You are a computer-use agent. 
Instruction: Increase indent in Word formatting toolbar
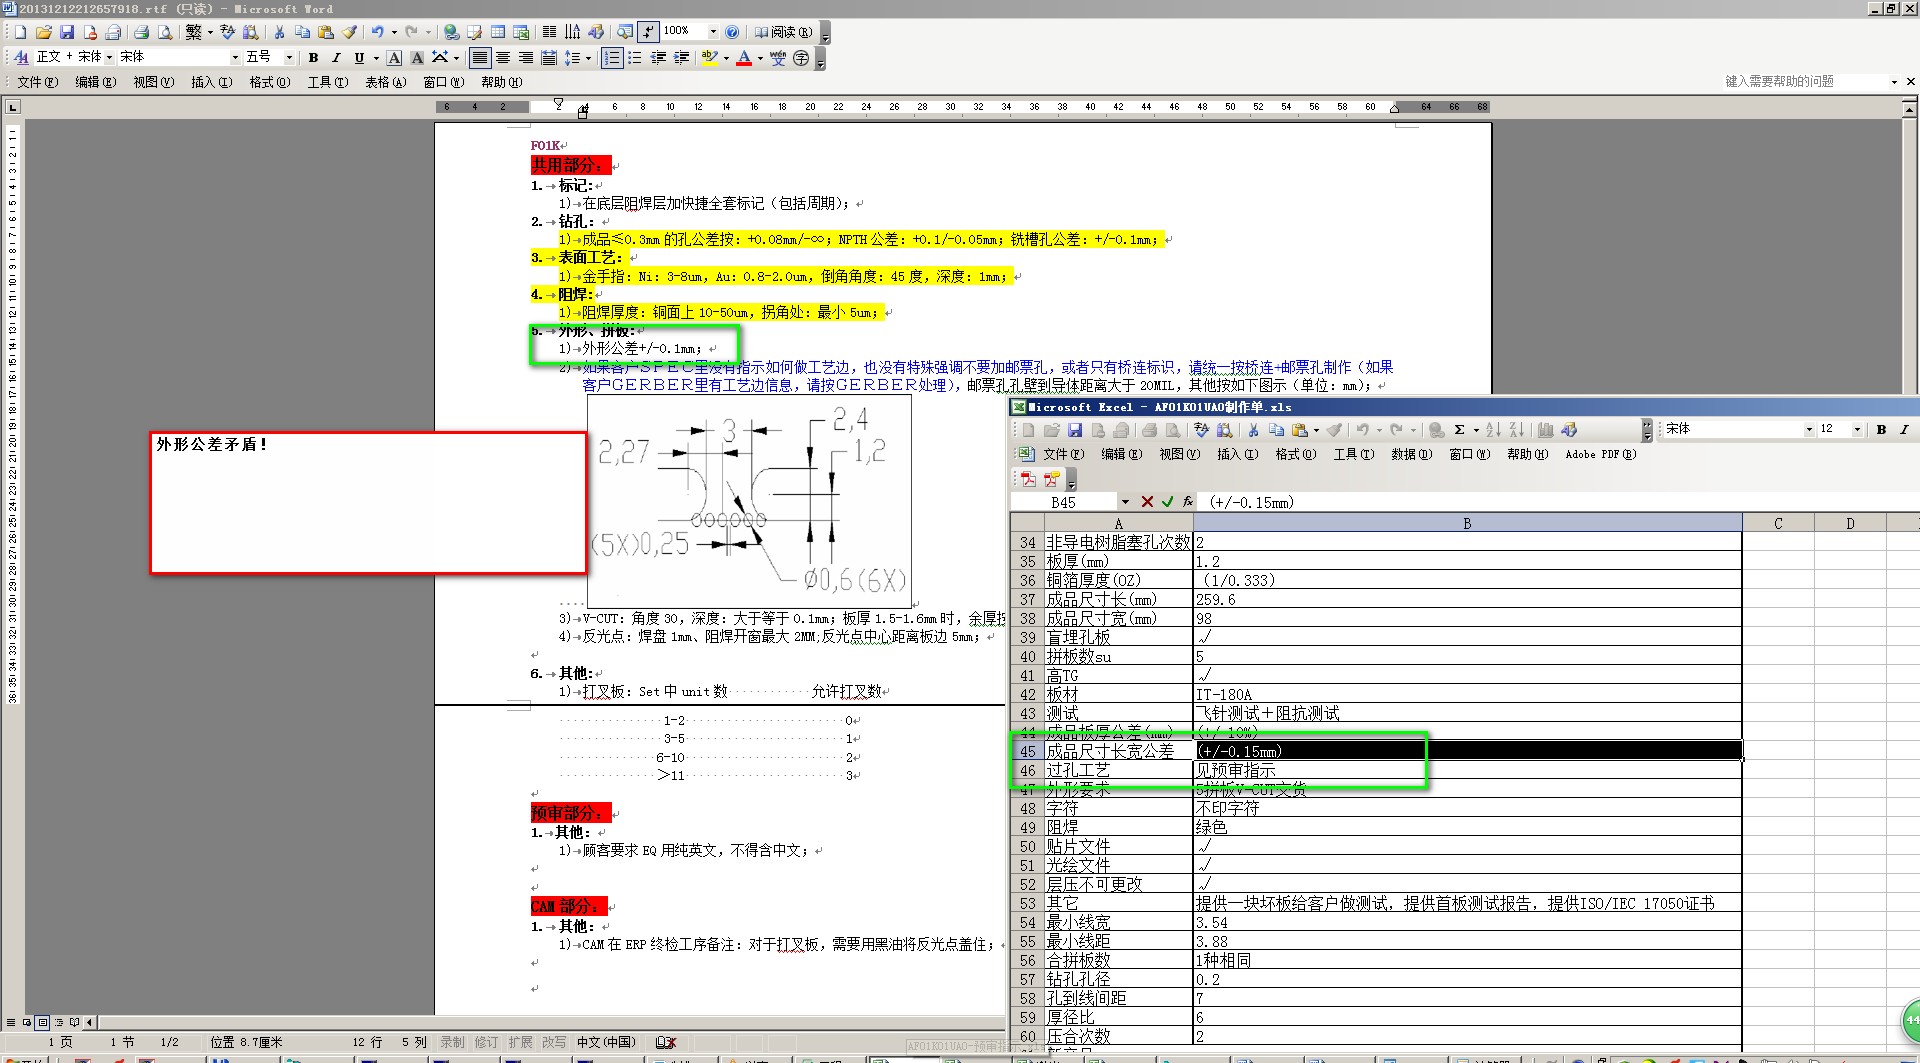pos(681,58)
